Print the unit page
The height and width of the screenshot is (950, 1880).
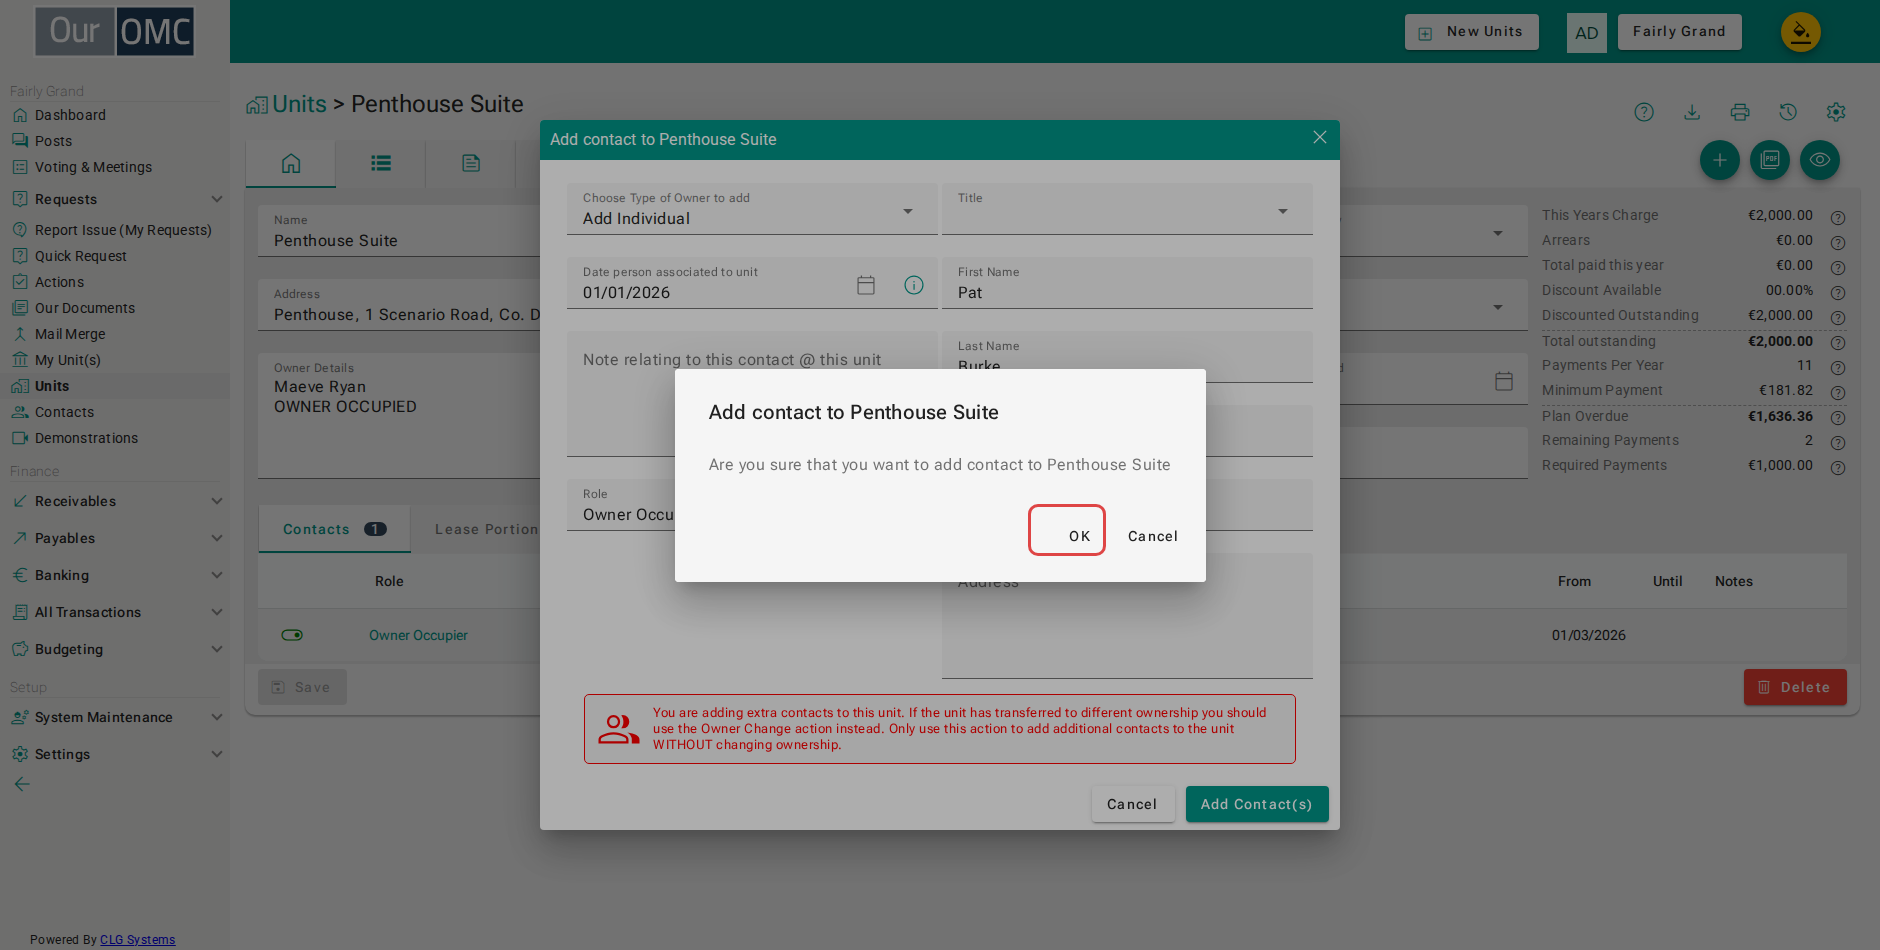click(1740, 112)
